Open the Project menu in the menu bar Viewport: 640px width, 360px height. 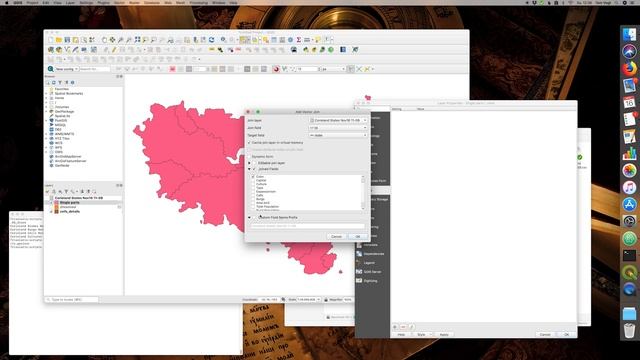32,2
